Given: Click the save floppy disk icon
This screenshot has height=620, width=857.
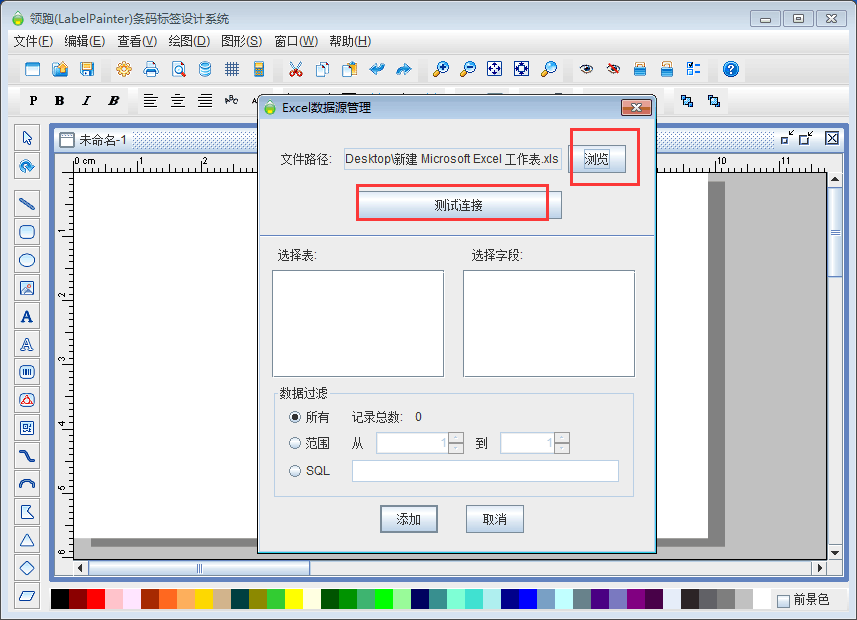Looking at the screenshot, I should (x=87, y=69).
